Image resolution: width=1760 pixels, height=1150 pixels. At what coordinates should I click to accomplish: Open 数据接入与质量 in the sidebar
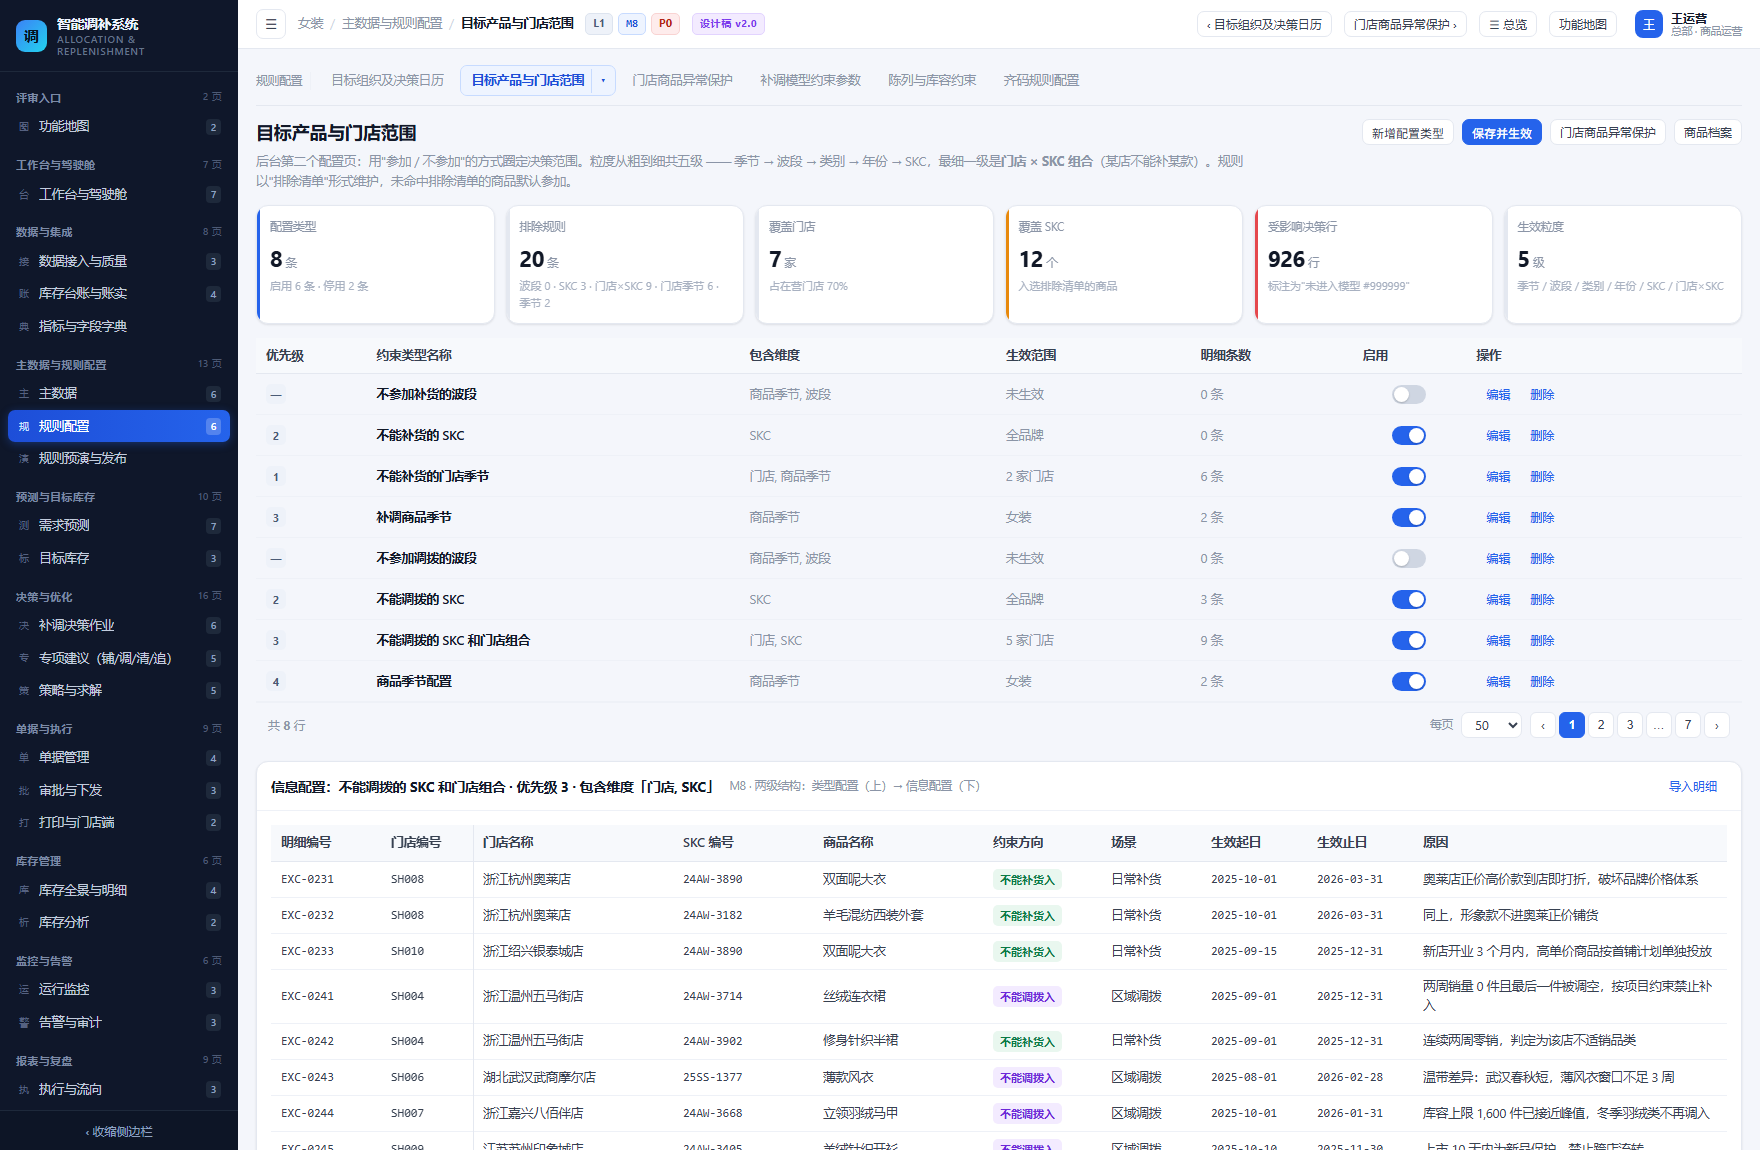tap(119, 262)
